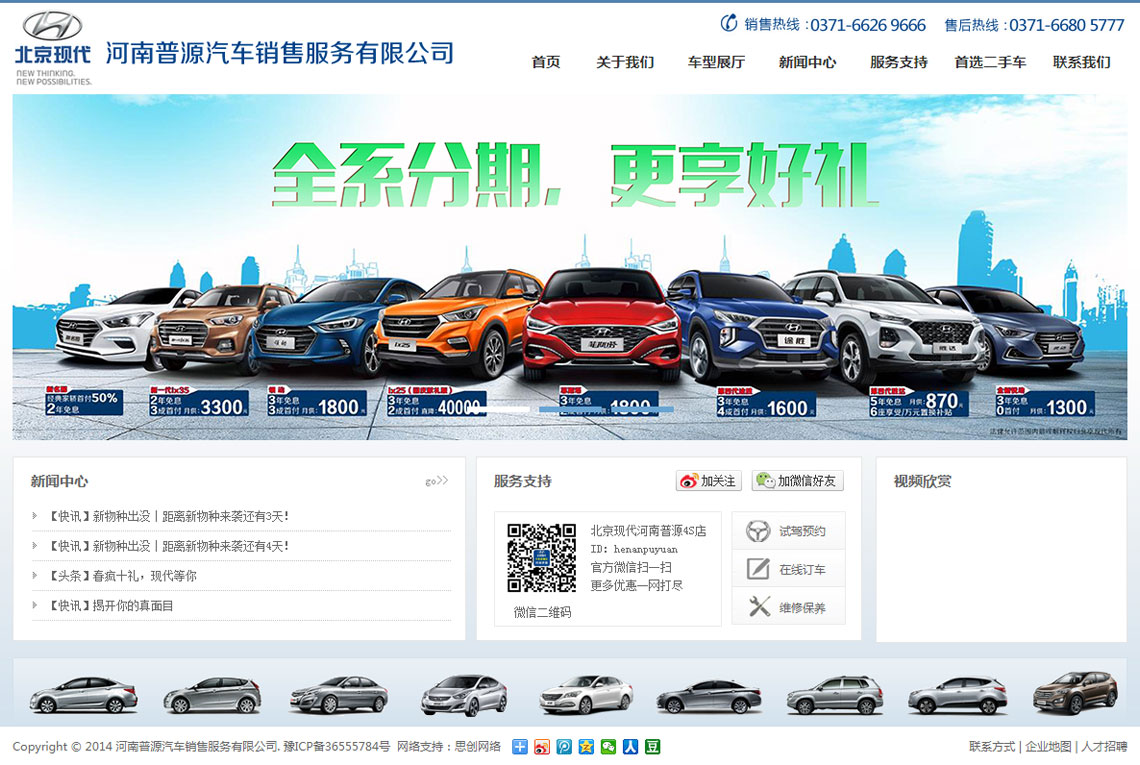The image size is (1140, 765).
Task: Open the 人才招聘 footer link
Action: 1104,747
